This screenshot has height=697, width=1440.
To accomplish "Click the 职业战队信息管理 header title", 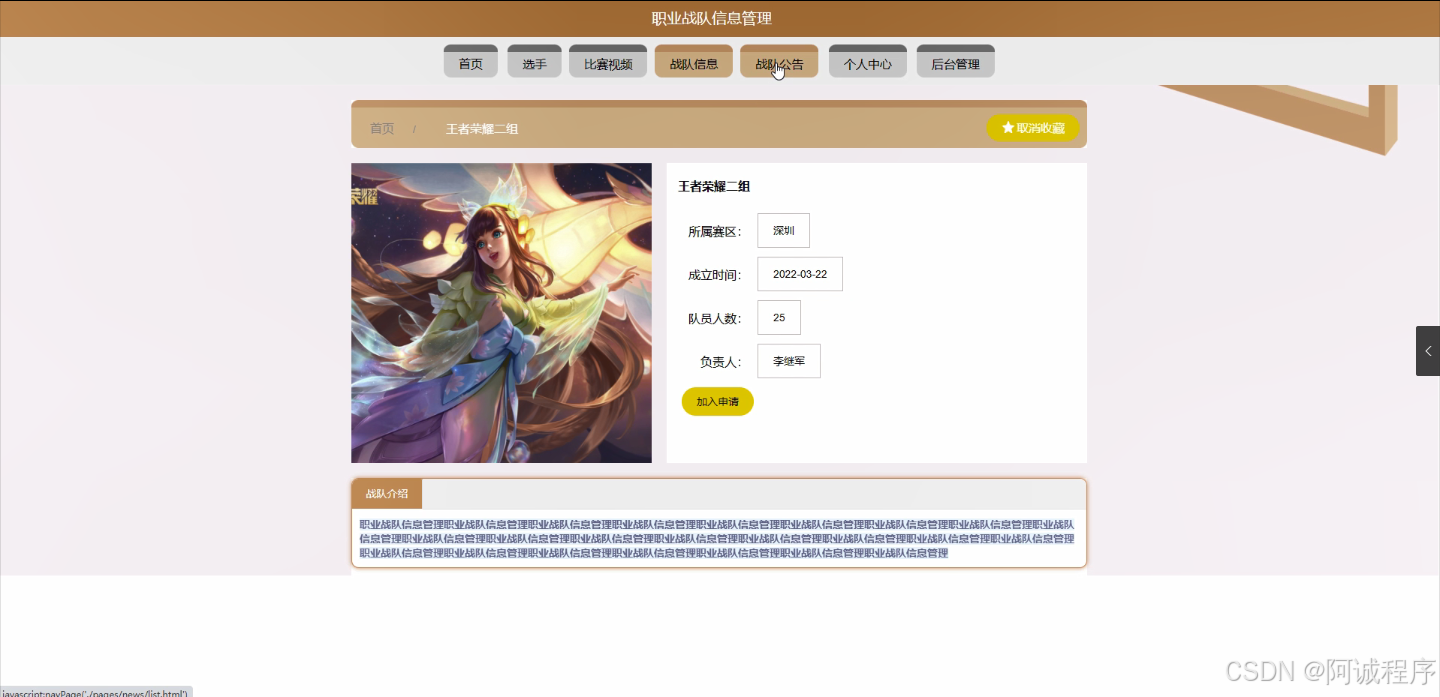I will [x=712, y=18].
